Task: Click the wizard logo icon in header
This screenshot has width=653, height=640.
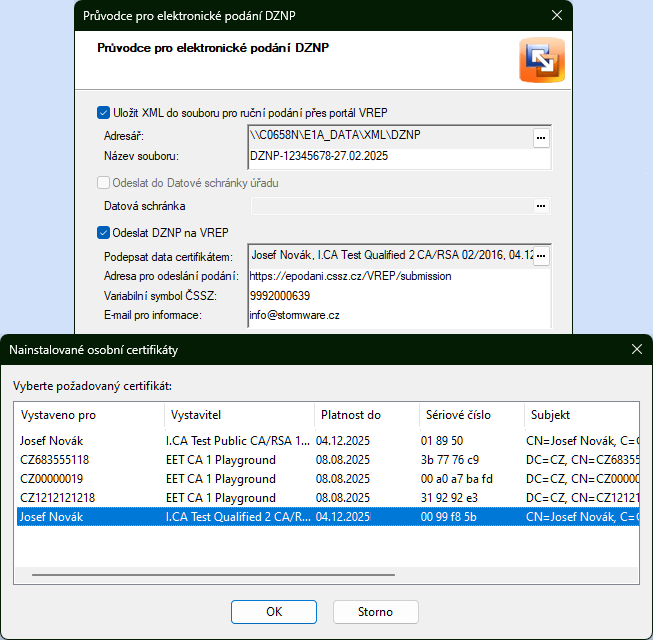Action: point(541,62)
